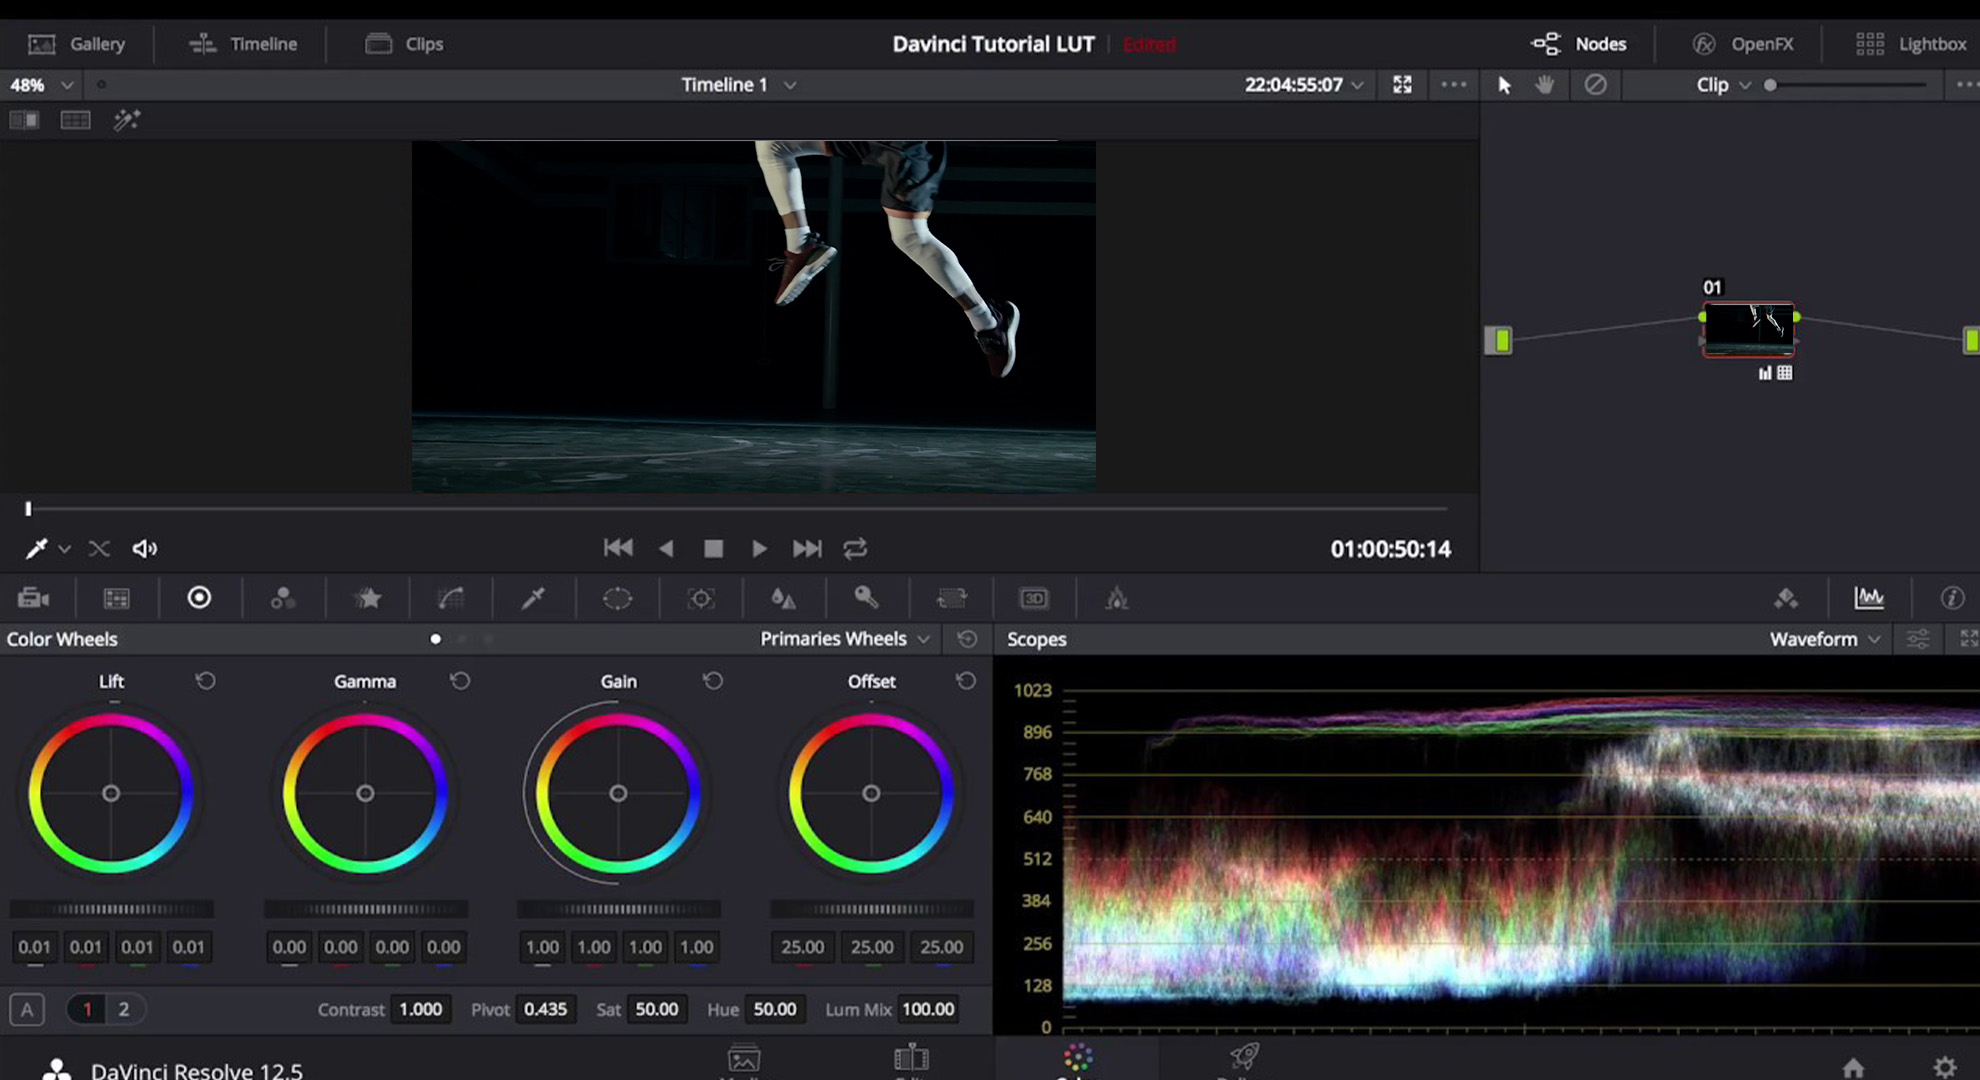The width and height of the screenshot is (1980, 1080).
Task: Click the Gain master wheel slider
Action: coord(618,909)
